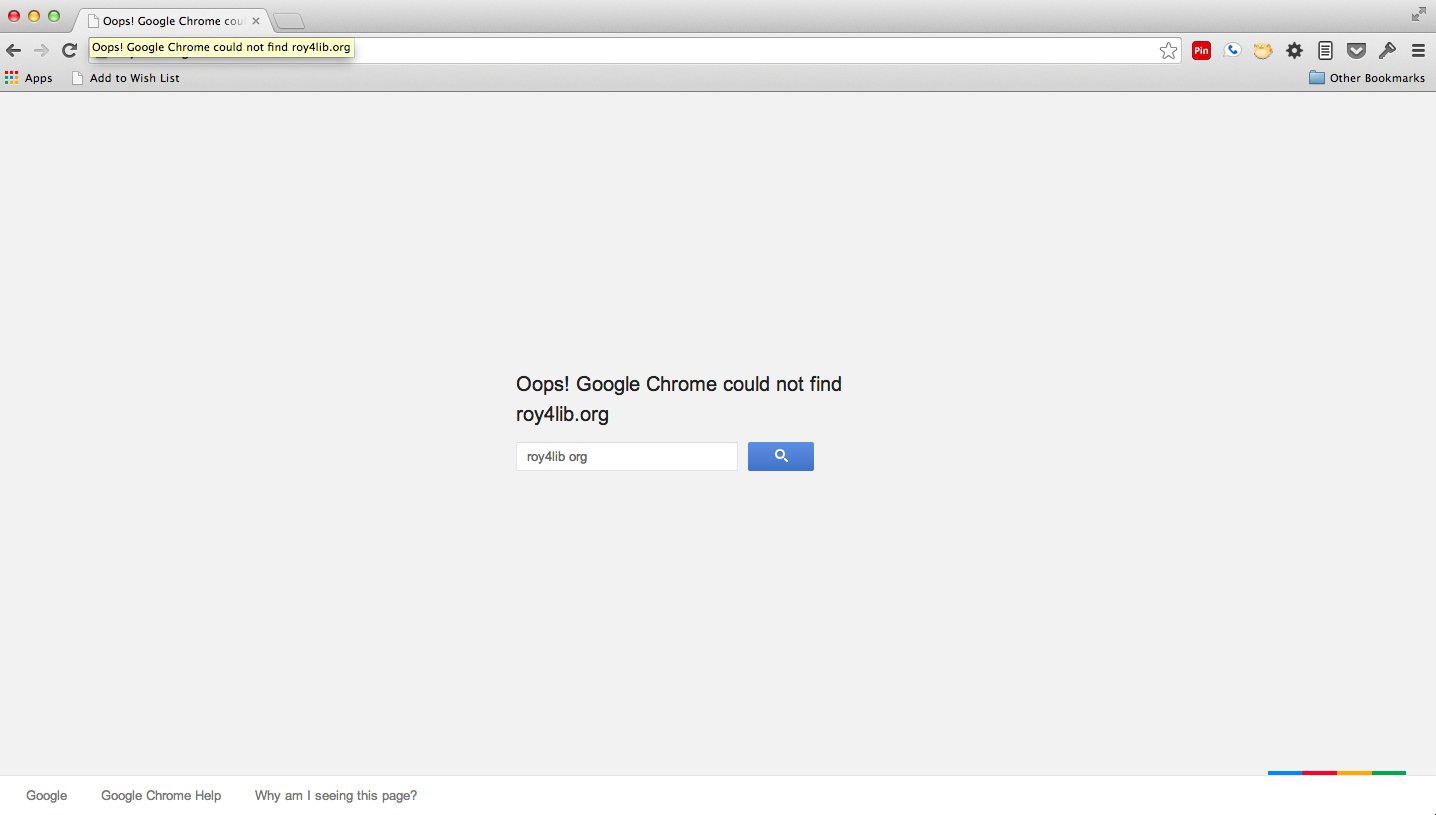The image size is (1436, 815).
Task: Click the yellow tab-title tooltip
Action: pyautogui.click(x=221, y=47)
